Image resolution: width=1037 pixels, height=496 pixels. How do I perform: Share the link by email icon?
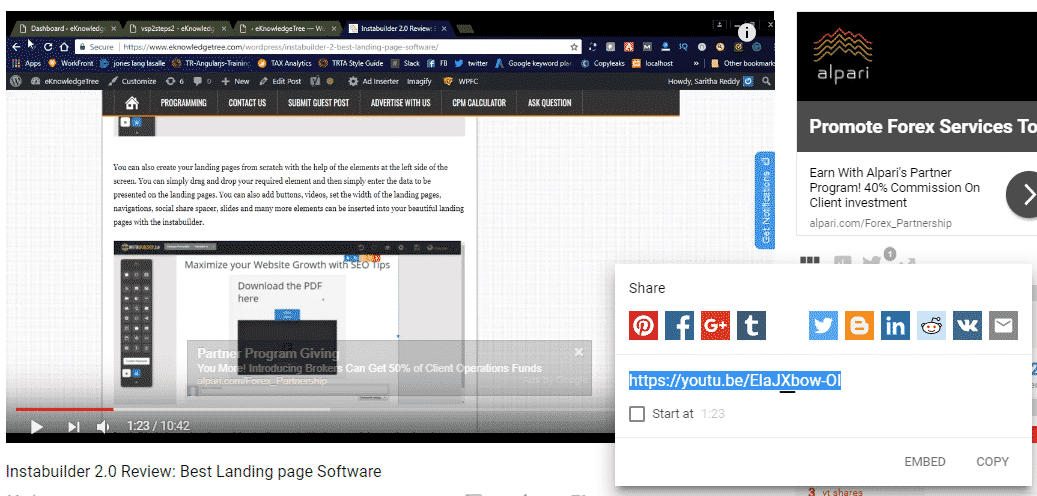click(x=1003, y=325)
